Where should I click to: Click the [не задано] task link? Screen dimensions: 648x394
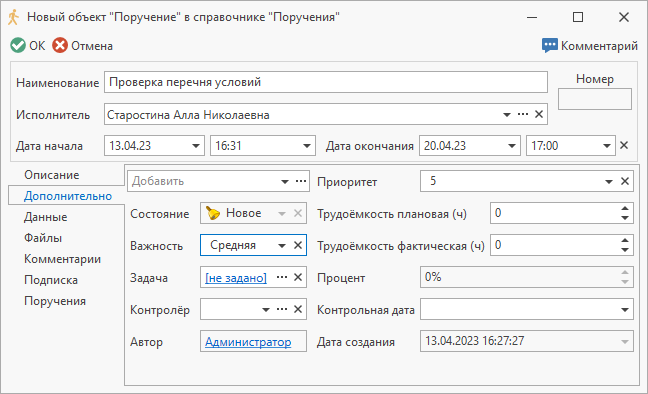pyautogui.click(x=236, y=278)
